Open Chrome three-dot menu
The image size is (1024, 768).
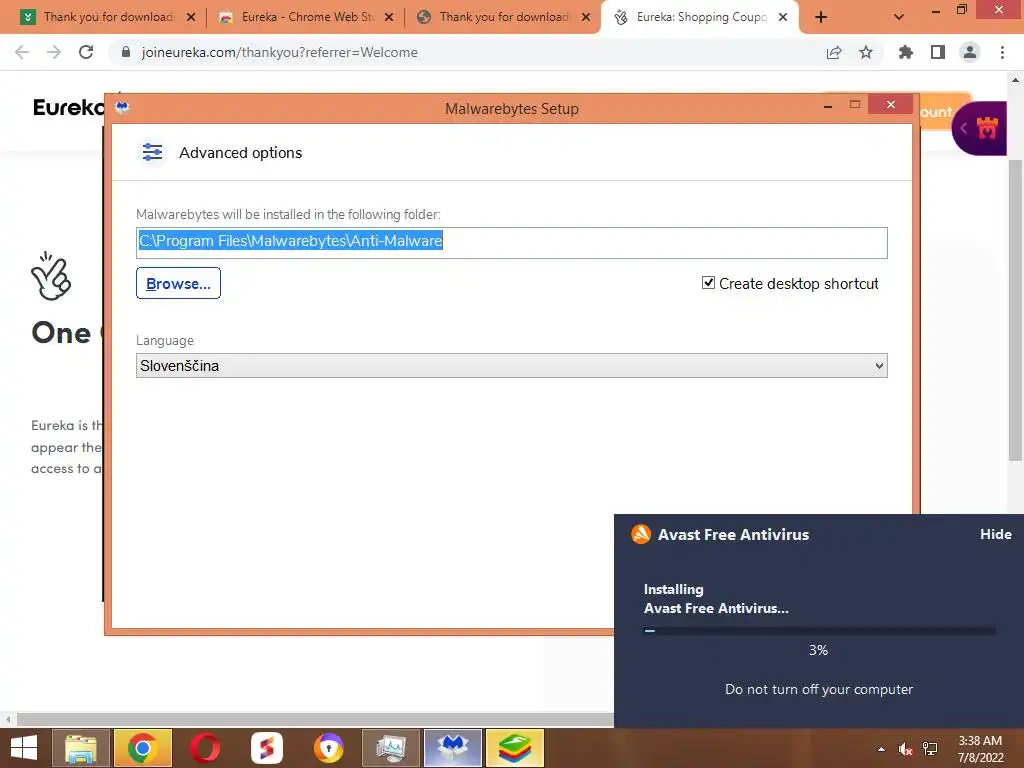[x=1002, y=52]
